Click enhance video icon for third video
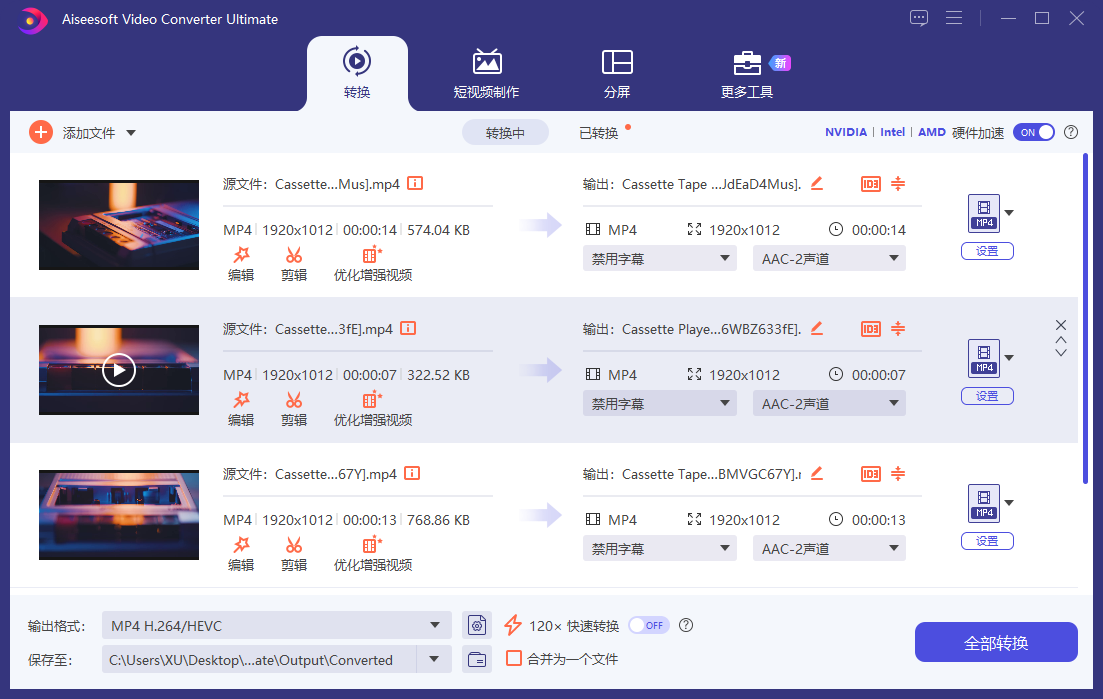The height and width of the screenshot is (699, 1103). pyautogui.click(x=372, y=546)
